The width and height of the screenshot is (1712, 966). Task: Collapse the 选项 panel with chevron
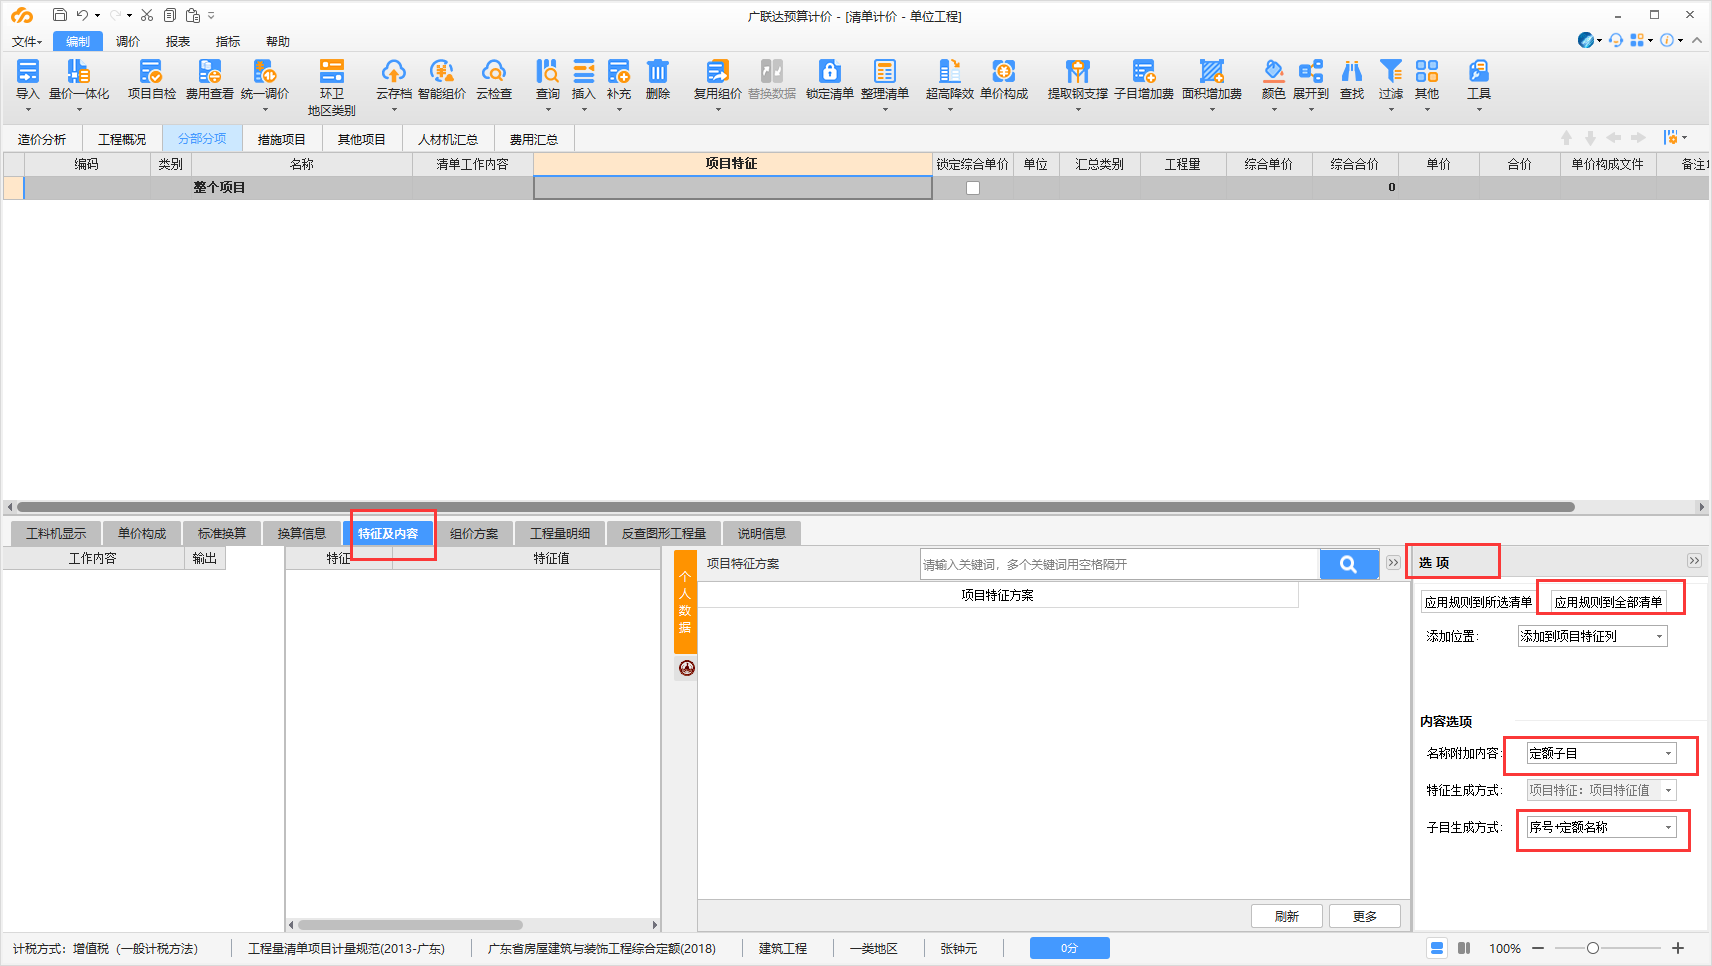coord(1694,561)
